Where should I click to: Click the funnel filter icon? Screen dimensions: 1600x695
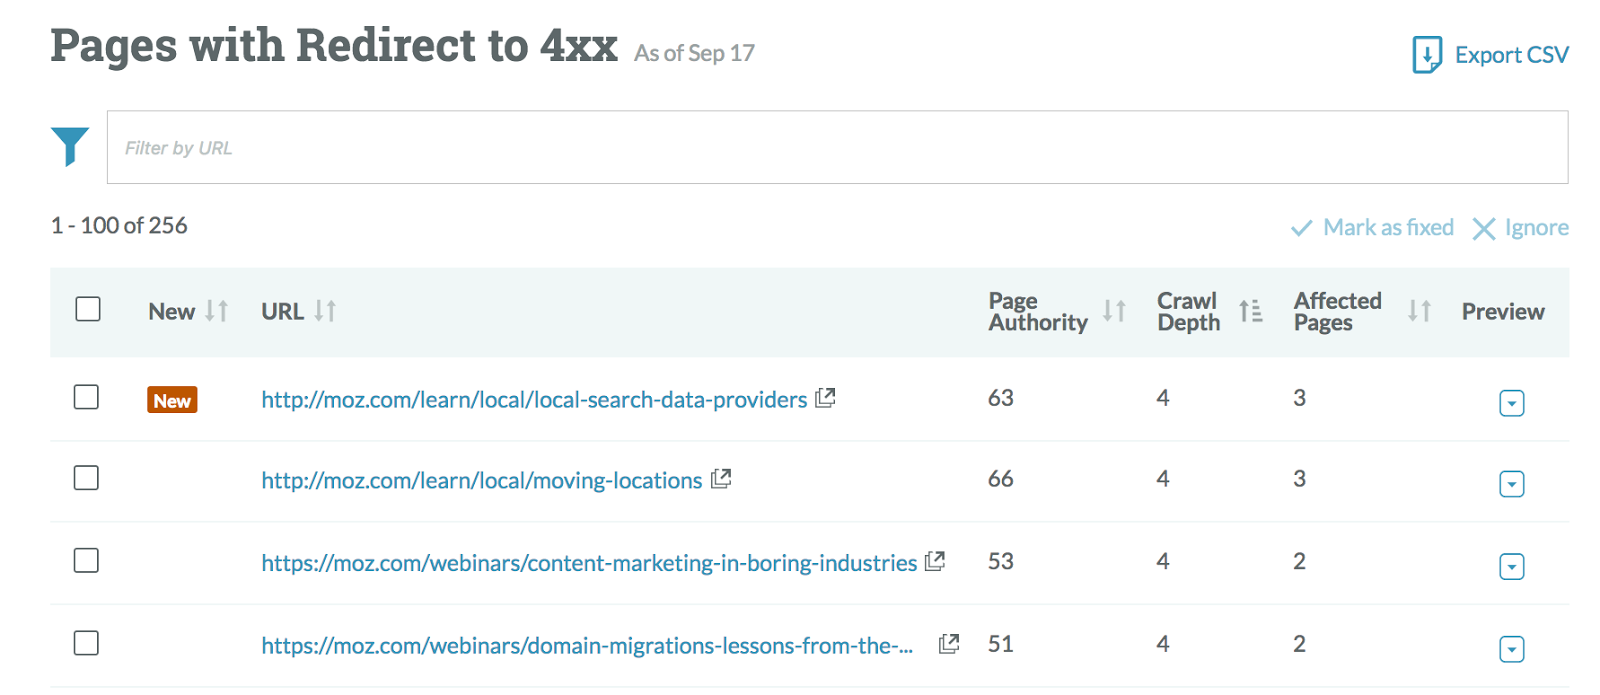click(x=70, y=146)
